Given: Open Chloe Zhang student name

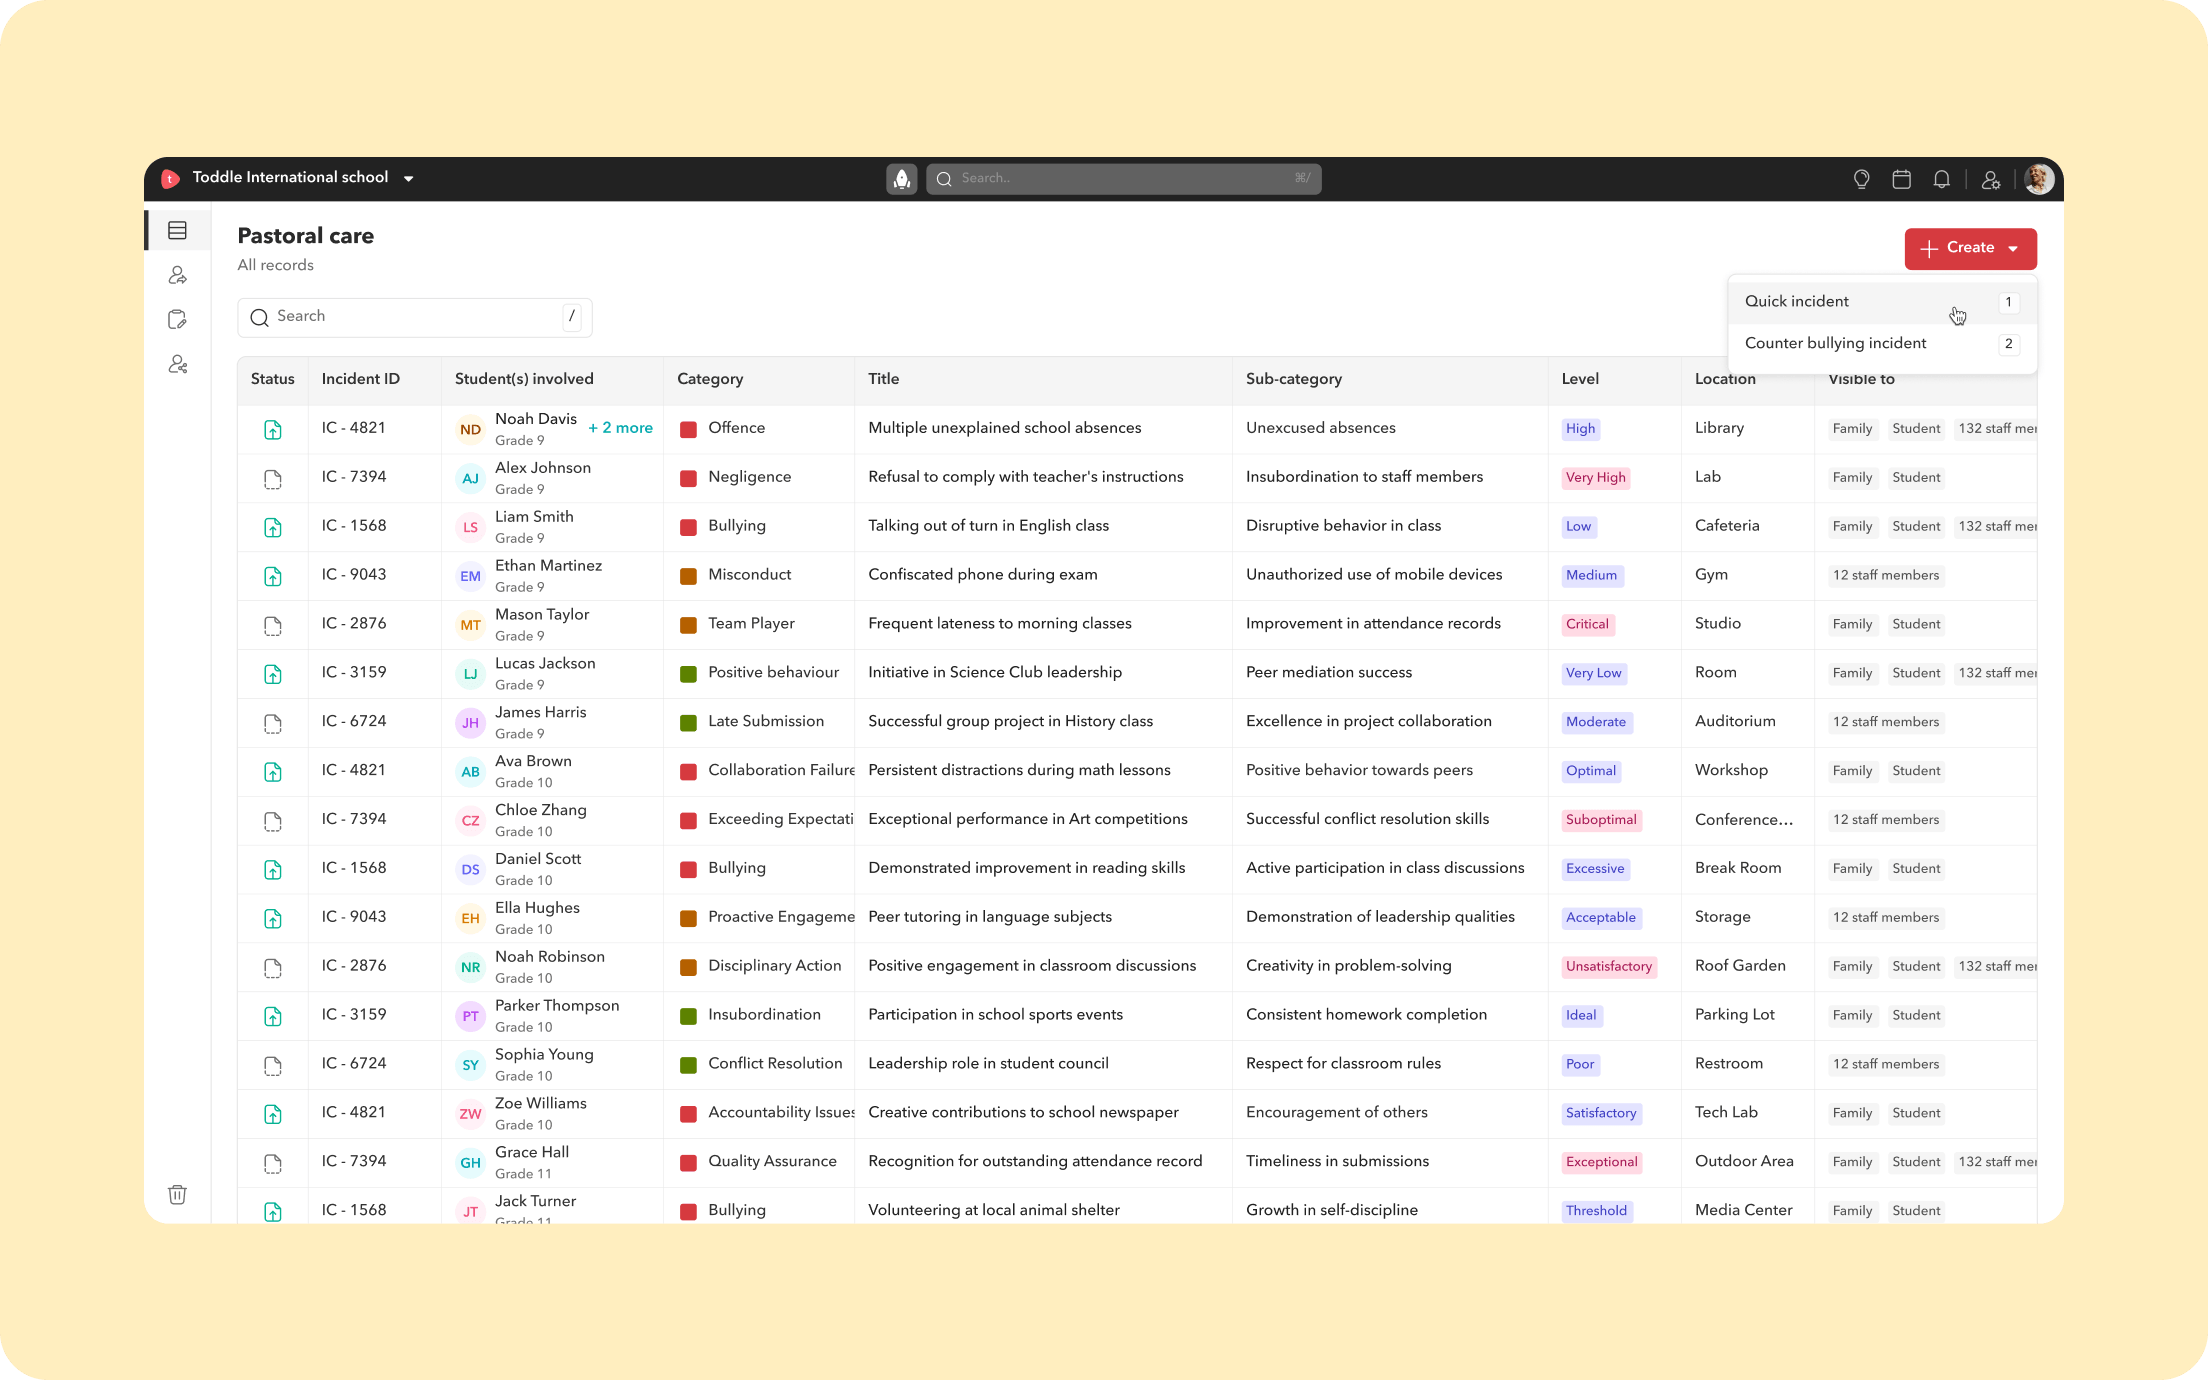Looking at the screenshot, I should point(541,810).
